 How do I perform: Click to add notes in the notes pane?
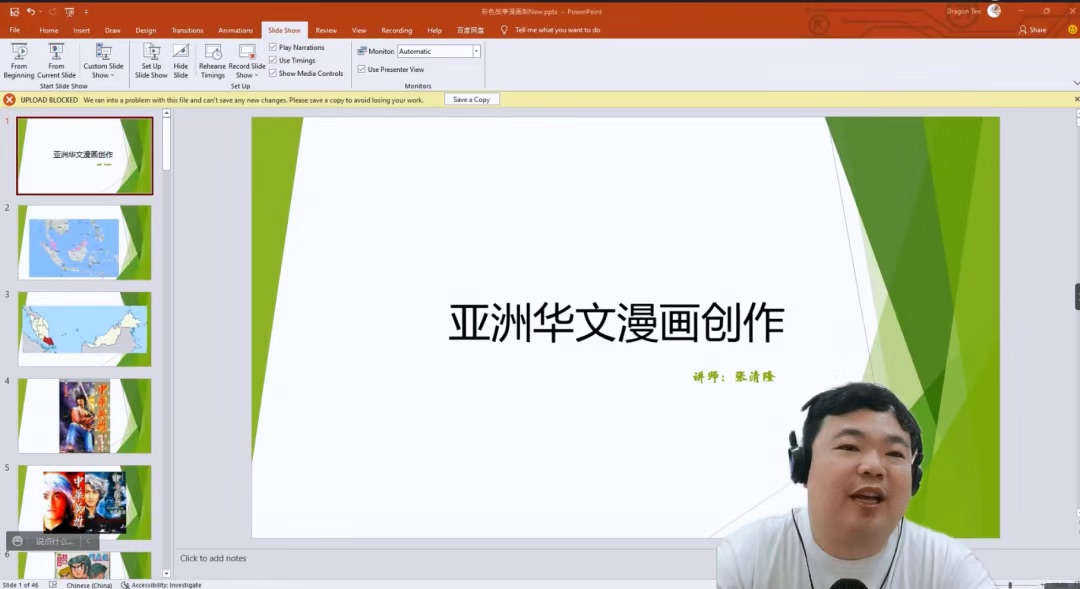[213, 558]
